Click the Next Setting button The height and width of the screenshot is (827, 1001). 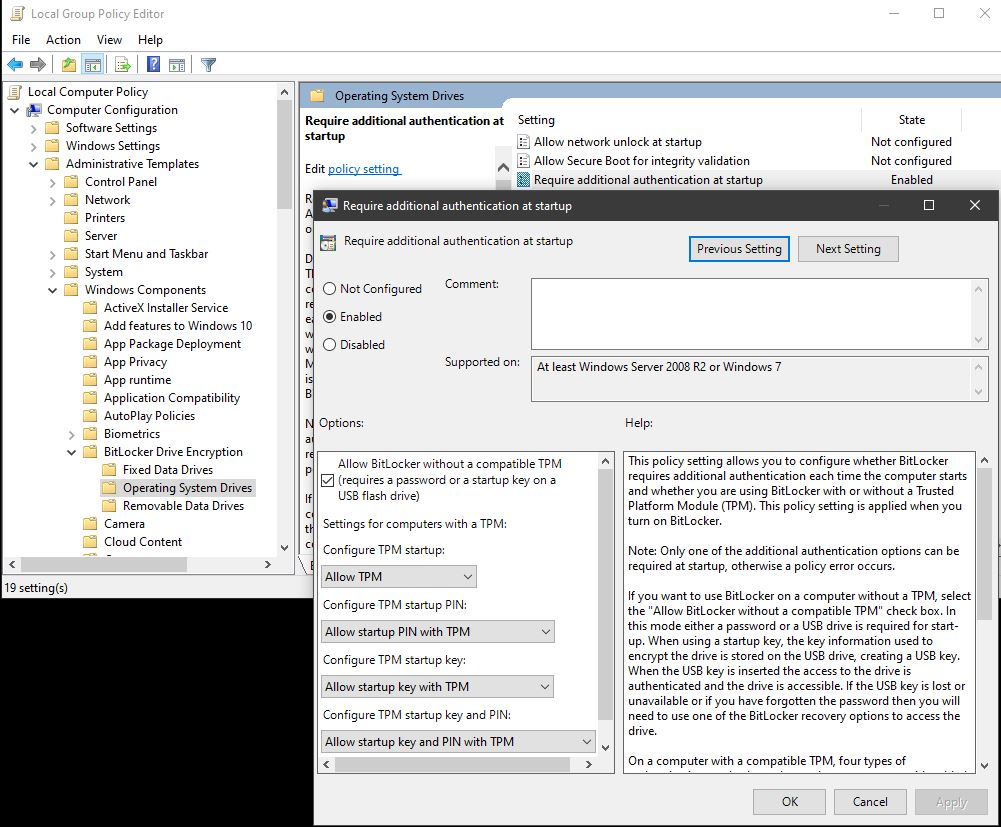pos(848,248)
